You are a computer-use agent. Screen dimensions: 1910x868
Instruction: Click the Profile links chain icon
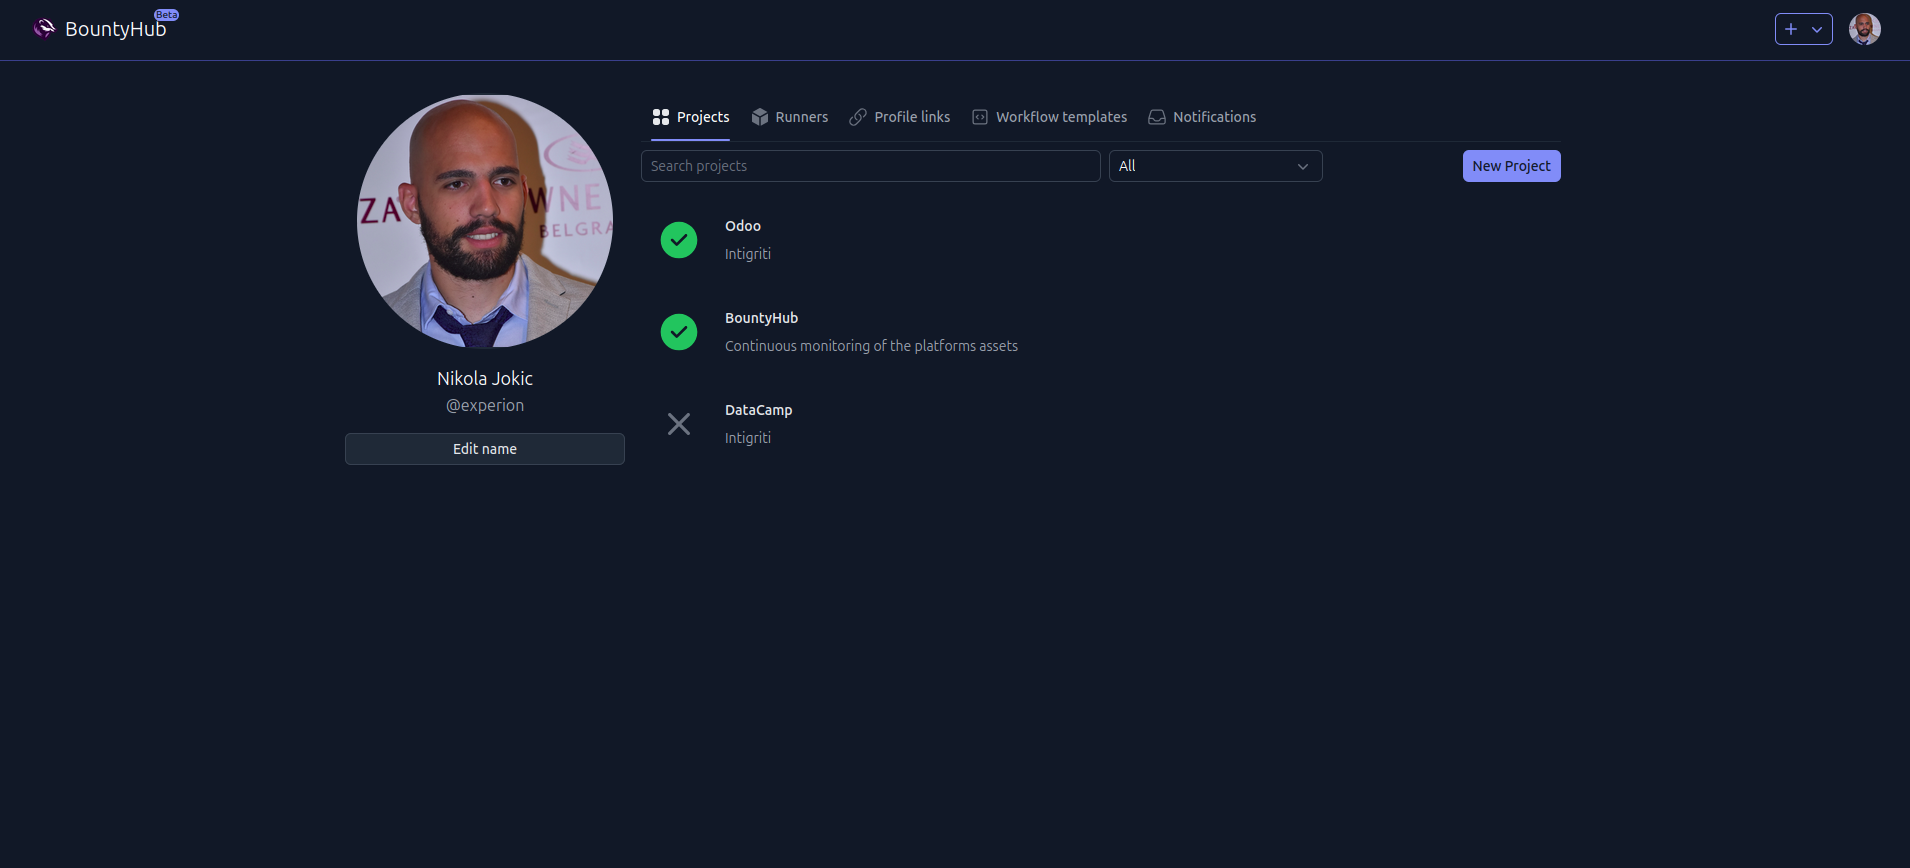point(858,117)
